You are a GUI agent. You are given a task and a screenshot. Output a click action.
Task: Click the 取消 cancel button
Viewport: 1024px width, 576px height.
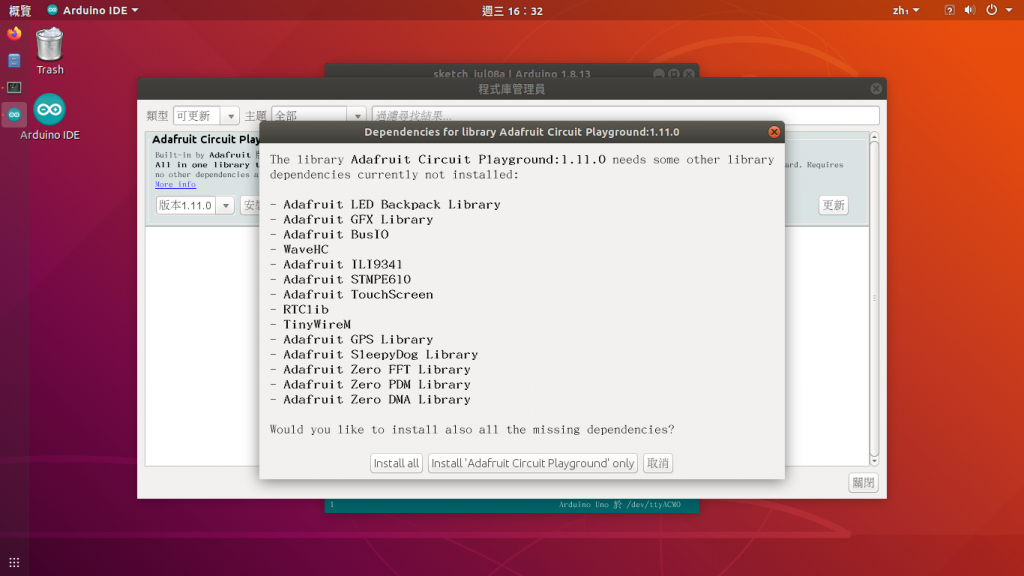[658, 463]
